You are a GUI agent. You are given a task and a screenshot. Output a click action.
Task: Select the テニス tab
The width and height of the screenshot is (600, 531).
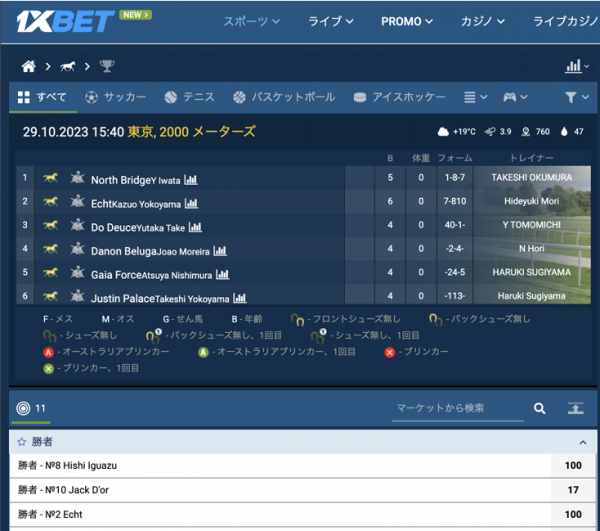pos(189,97)
